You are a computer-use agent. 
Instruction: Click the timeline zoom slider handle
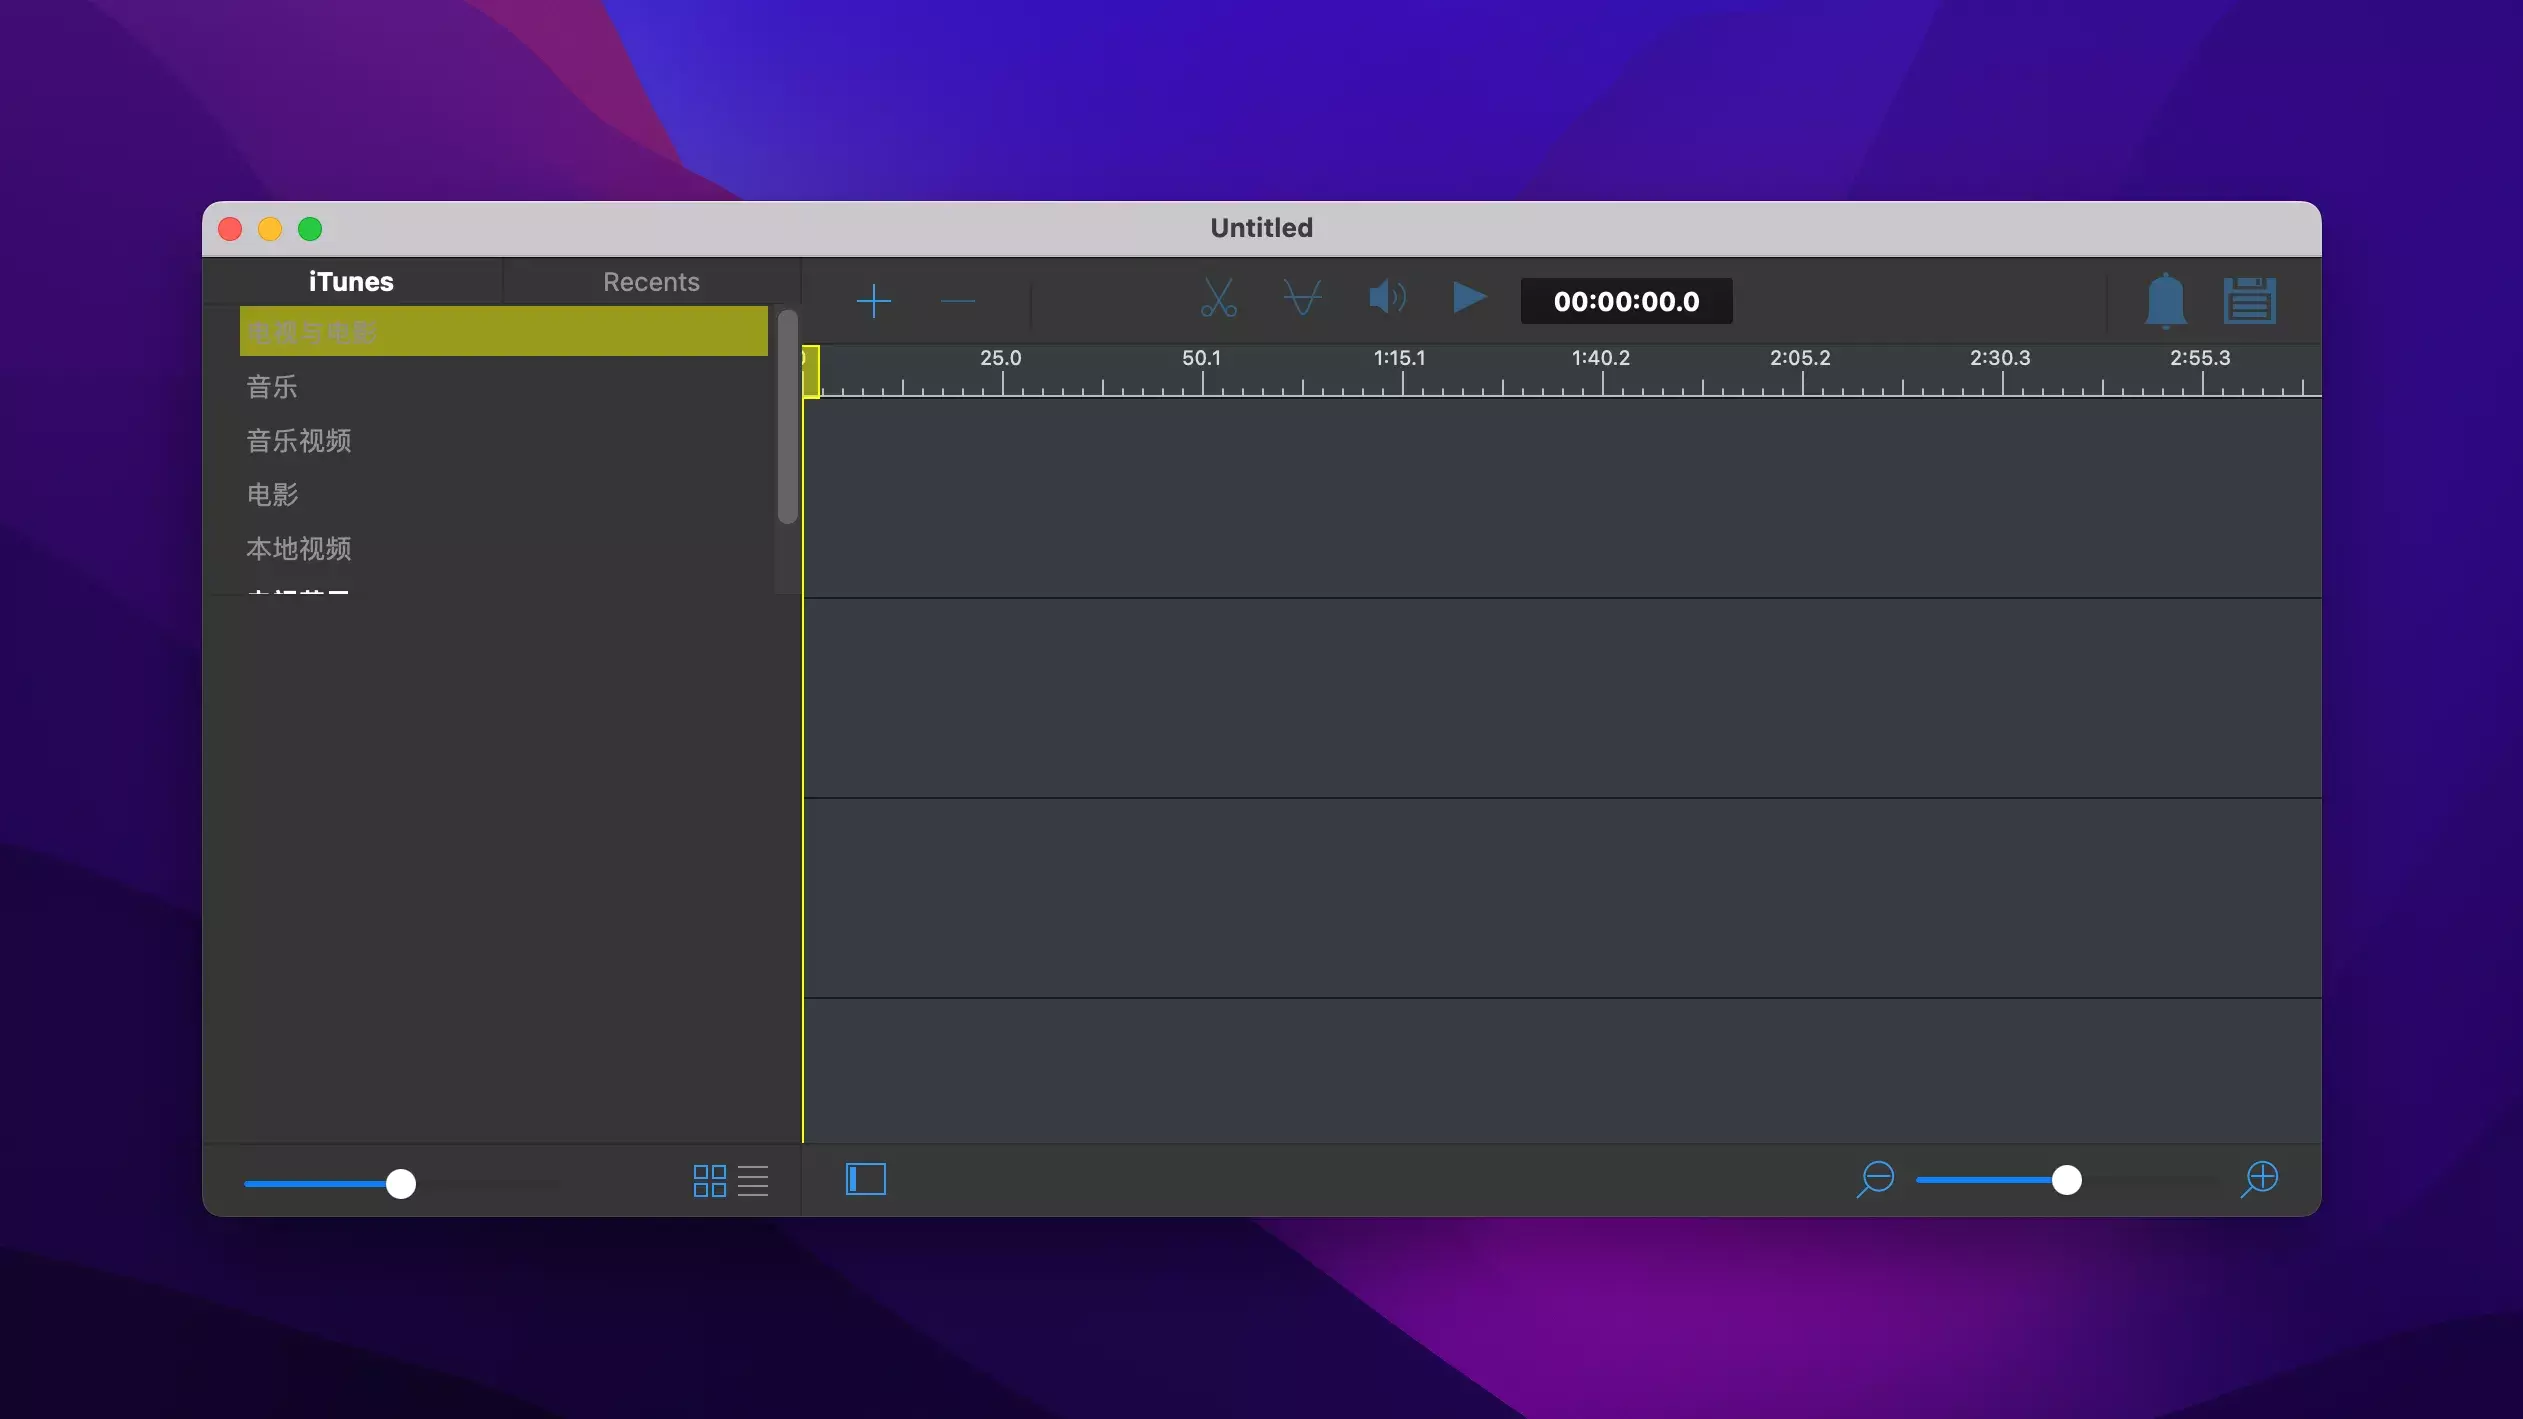point(2066,1180)
